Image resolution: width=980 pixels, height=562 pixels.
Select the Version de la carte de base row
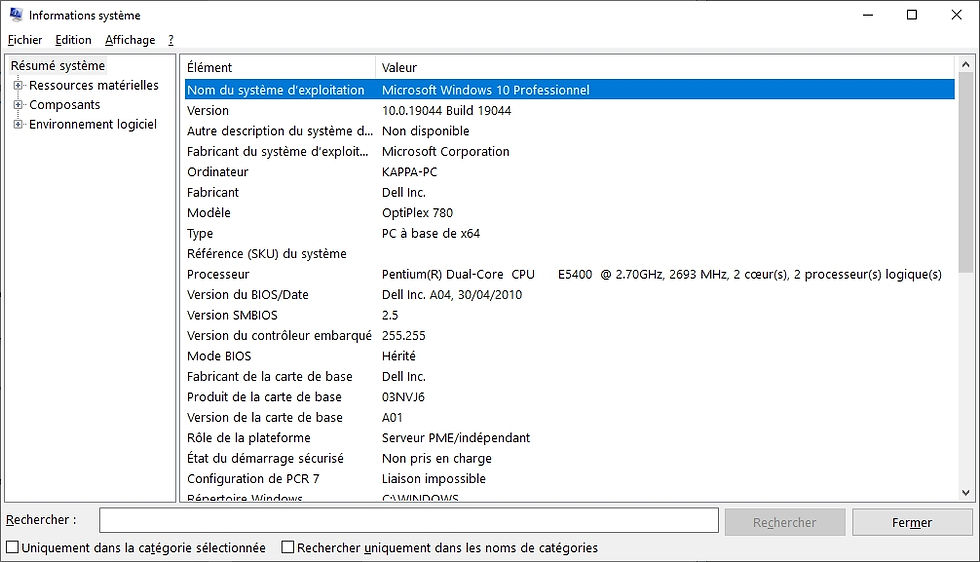coord(569,418)
